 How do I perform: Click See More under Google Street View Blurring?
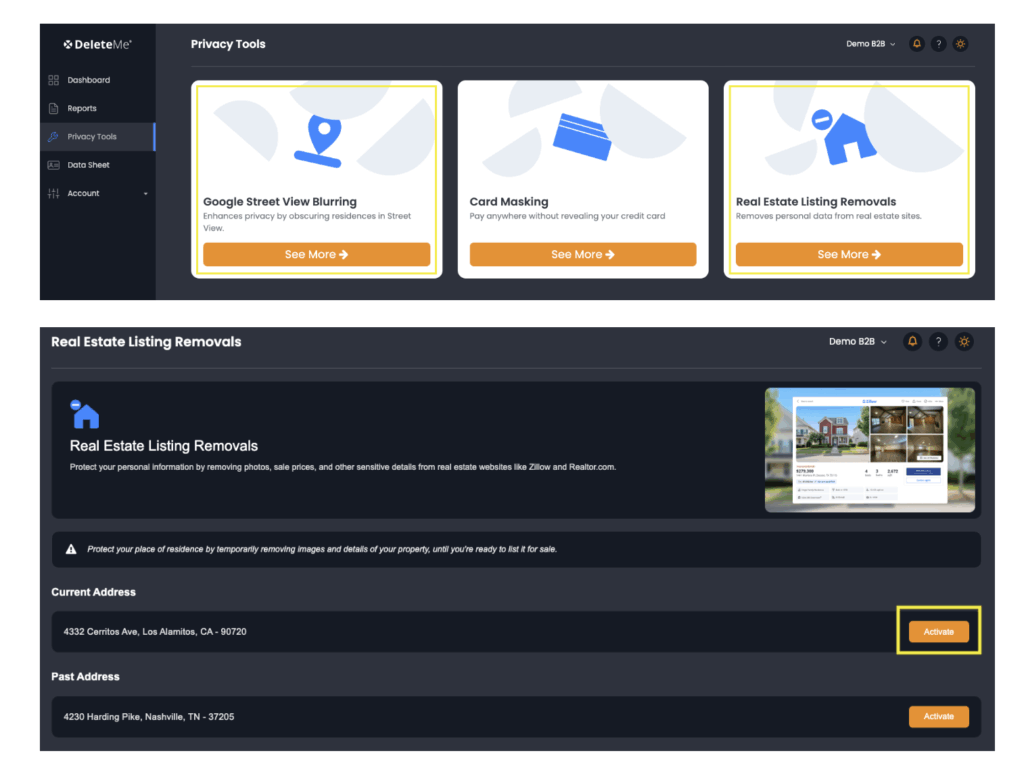(x=316, y=254)
